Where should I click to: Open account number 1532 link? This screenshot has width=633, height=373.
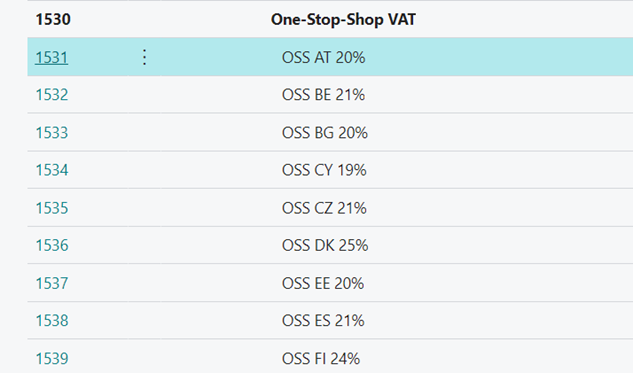click(52, 95)
